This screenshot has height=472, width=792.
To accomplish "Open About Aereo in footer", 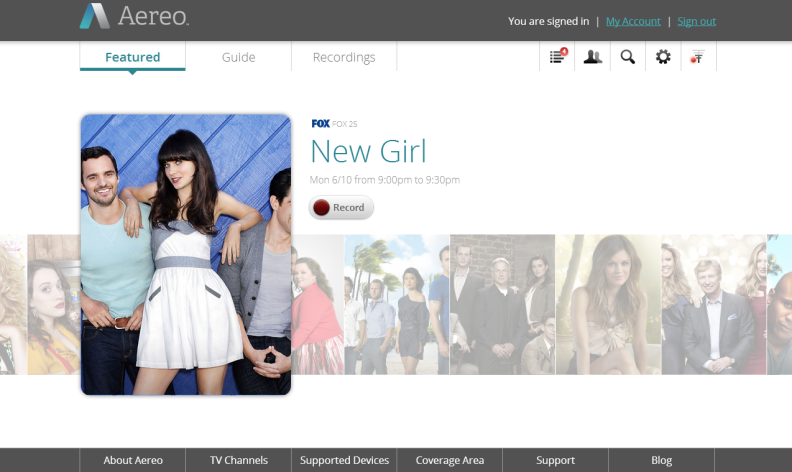I will [x=133, y=460].
